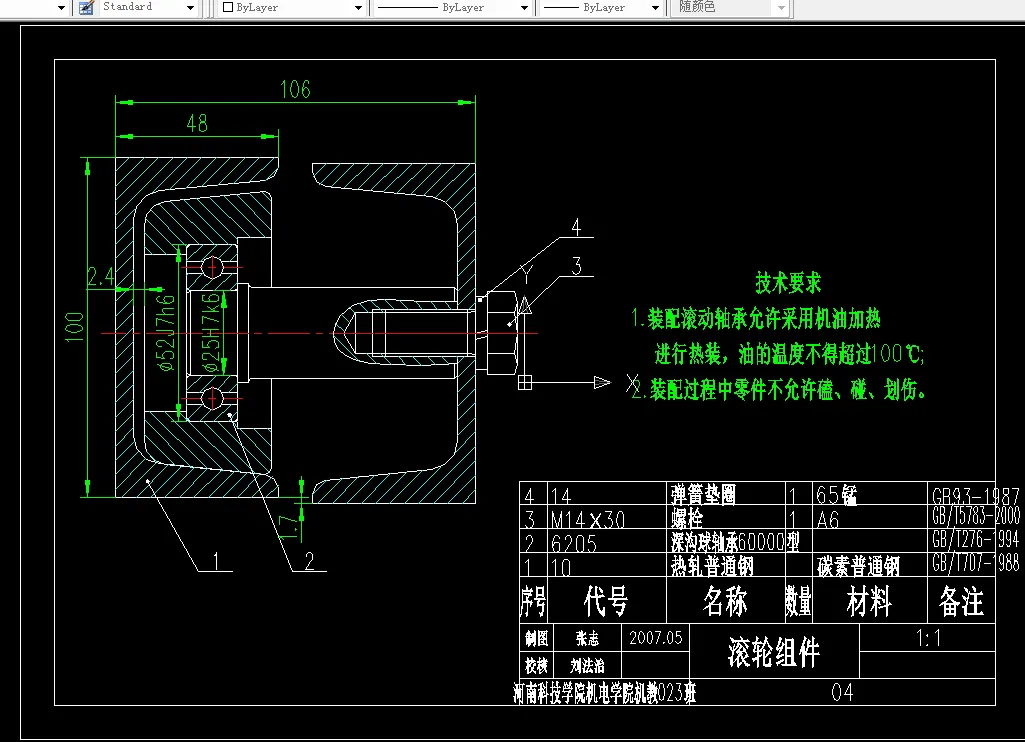Viewport: 1025px width, 742px height.
Task: Click part balloon number 2
Action: 310,560
